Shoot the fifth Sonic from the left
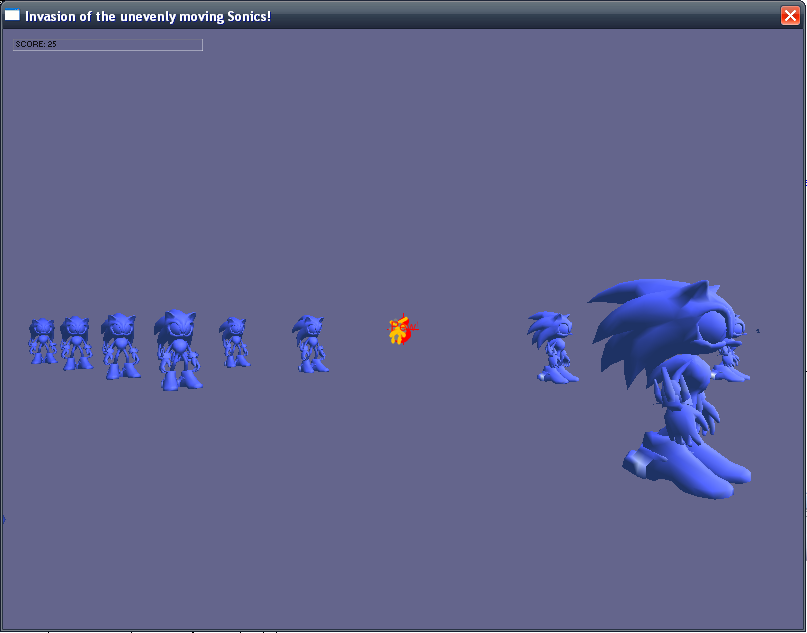 [x=234, y=342]
